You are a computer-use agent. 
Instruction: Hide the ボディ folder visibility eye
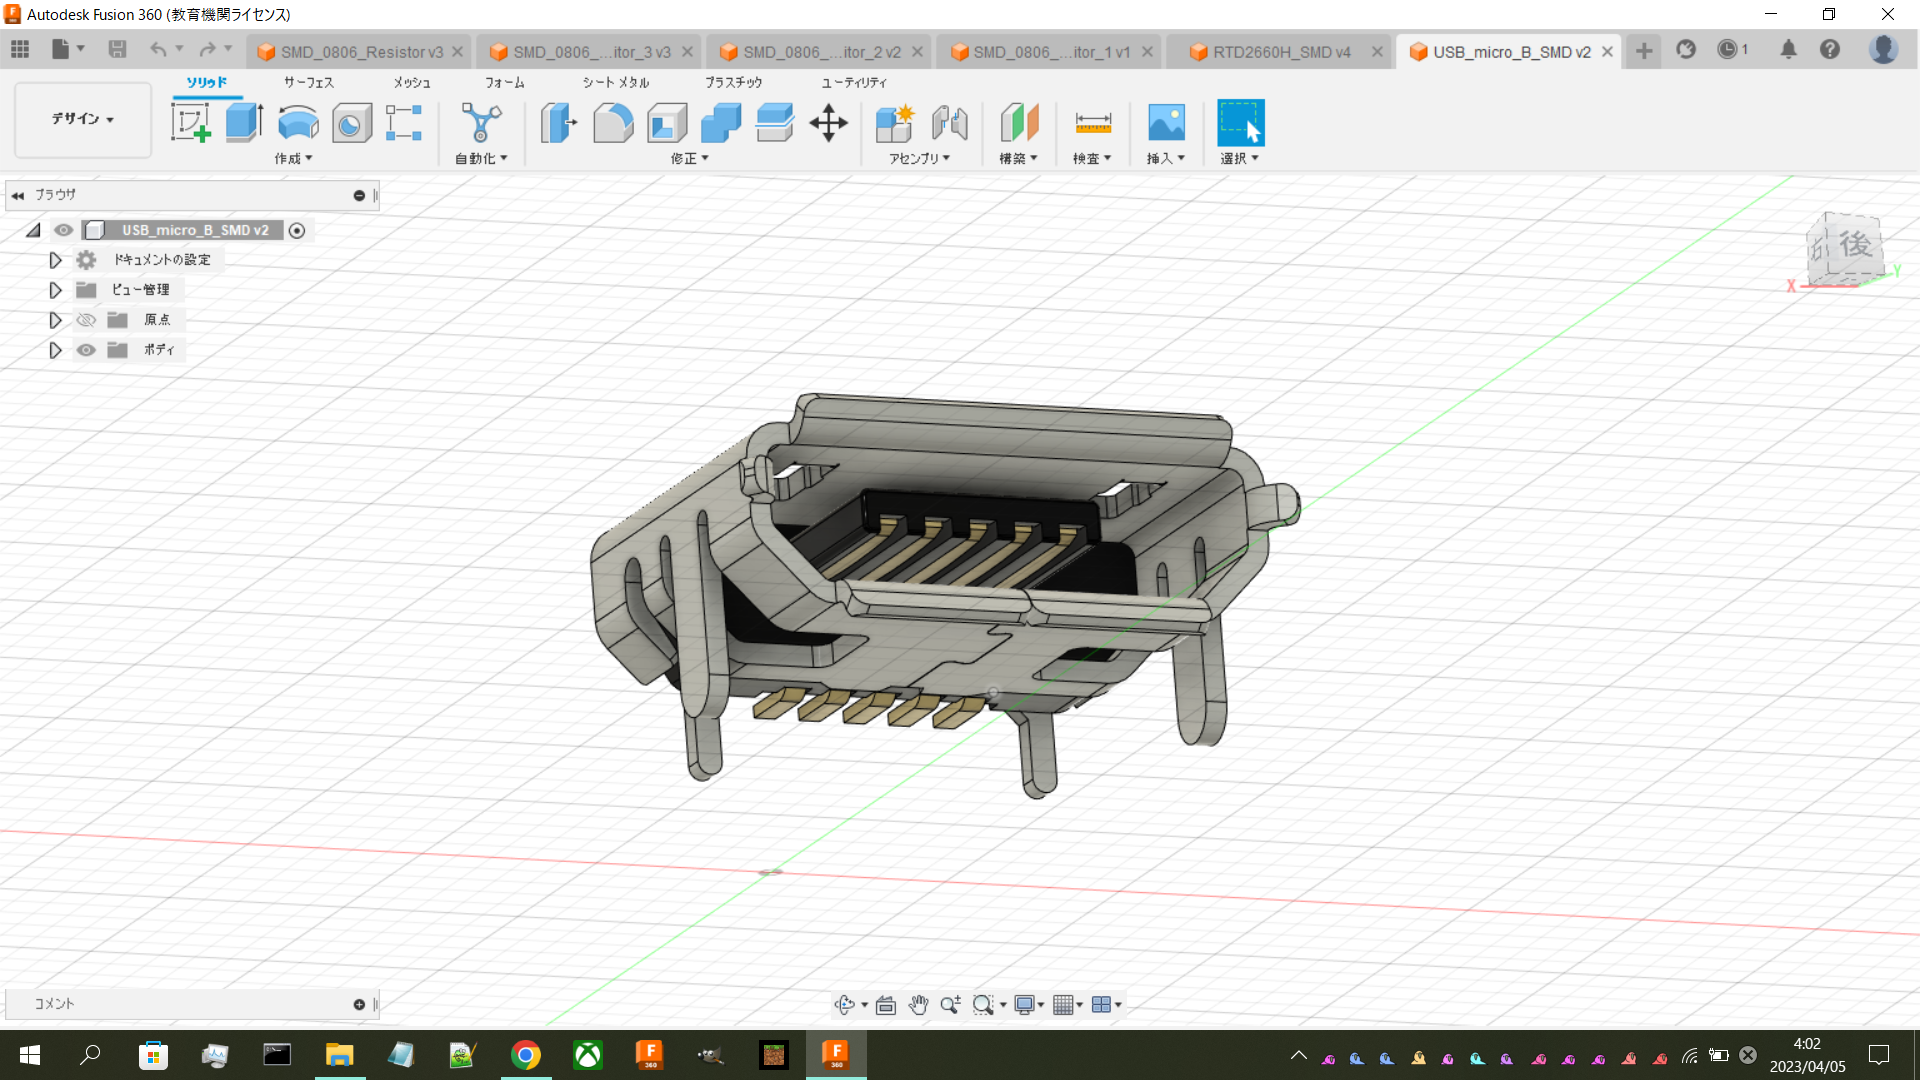[x=87, y=350]
